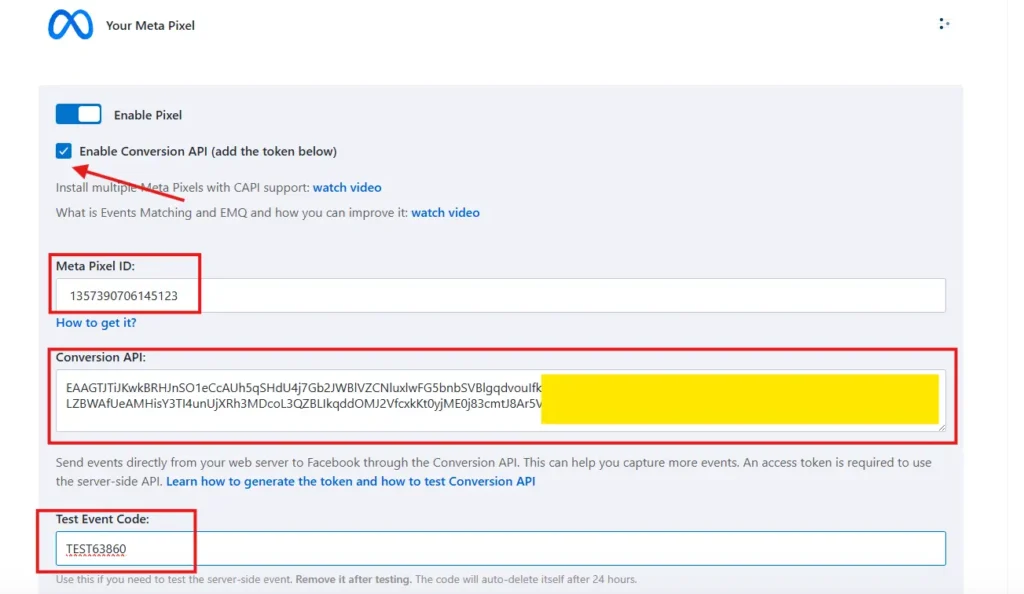Open the How to get it? link
1024x594 pixels.
pyautogui.click(x=96, y=322)
